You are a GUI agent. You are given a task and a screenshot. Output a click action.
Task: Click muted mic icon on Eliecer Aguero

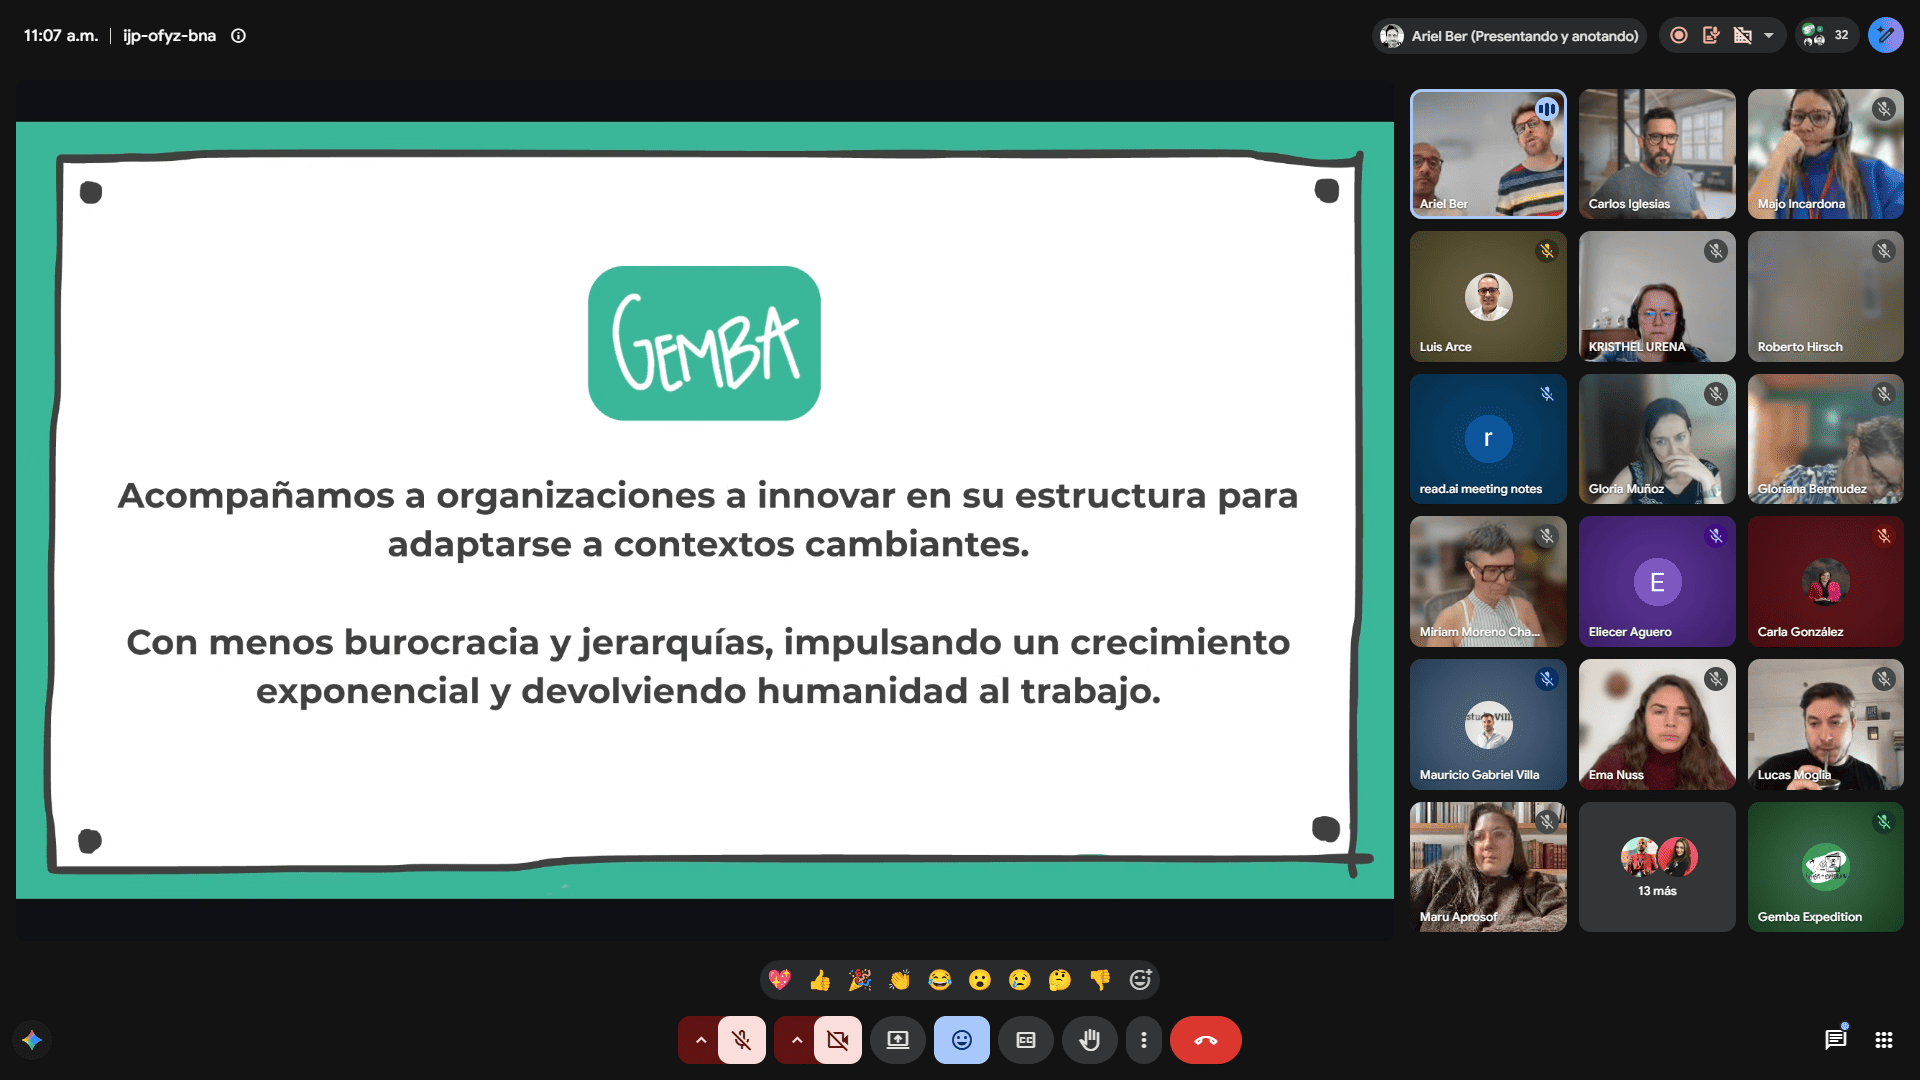(1716, 536)
